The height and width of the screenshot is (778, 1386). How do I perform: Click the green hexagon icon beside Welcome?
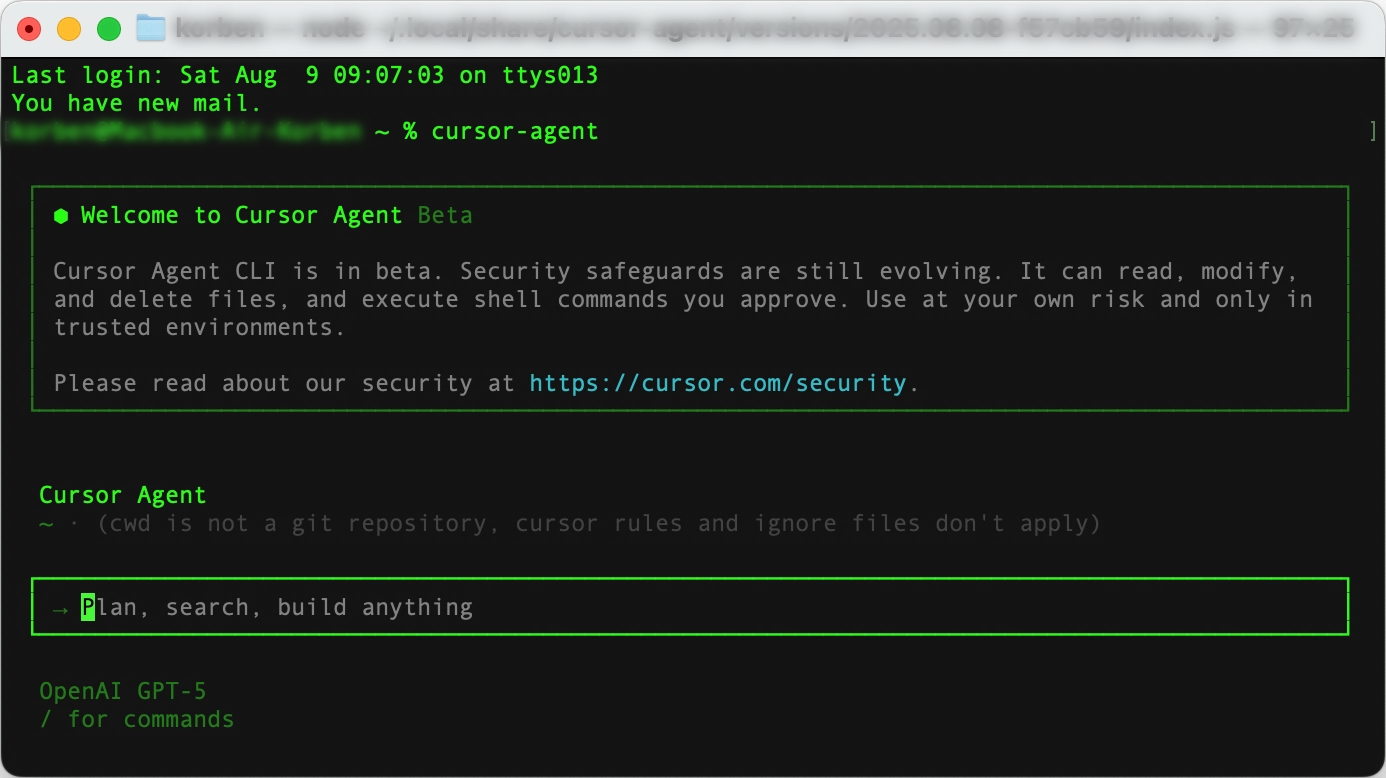(x=61, y=215)
